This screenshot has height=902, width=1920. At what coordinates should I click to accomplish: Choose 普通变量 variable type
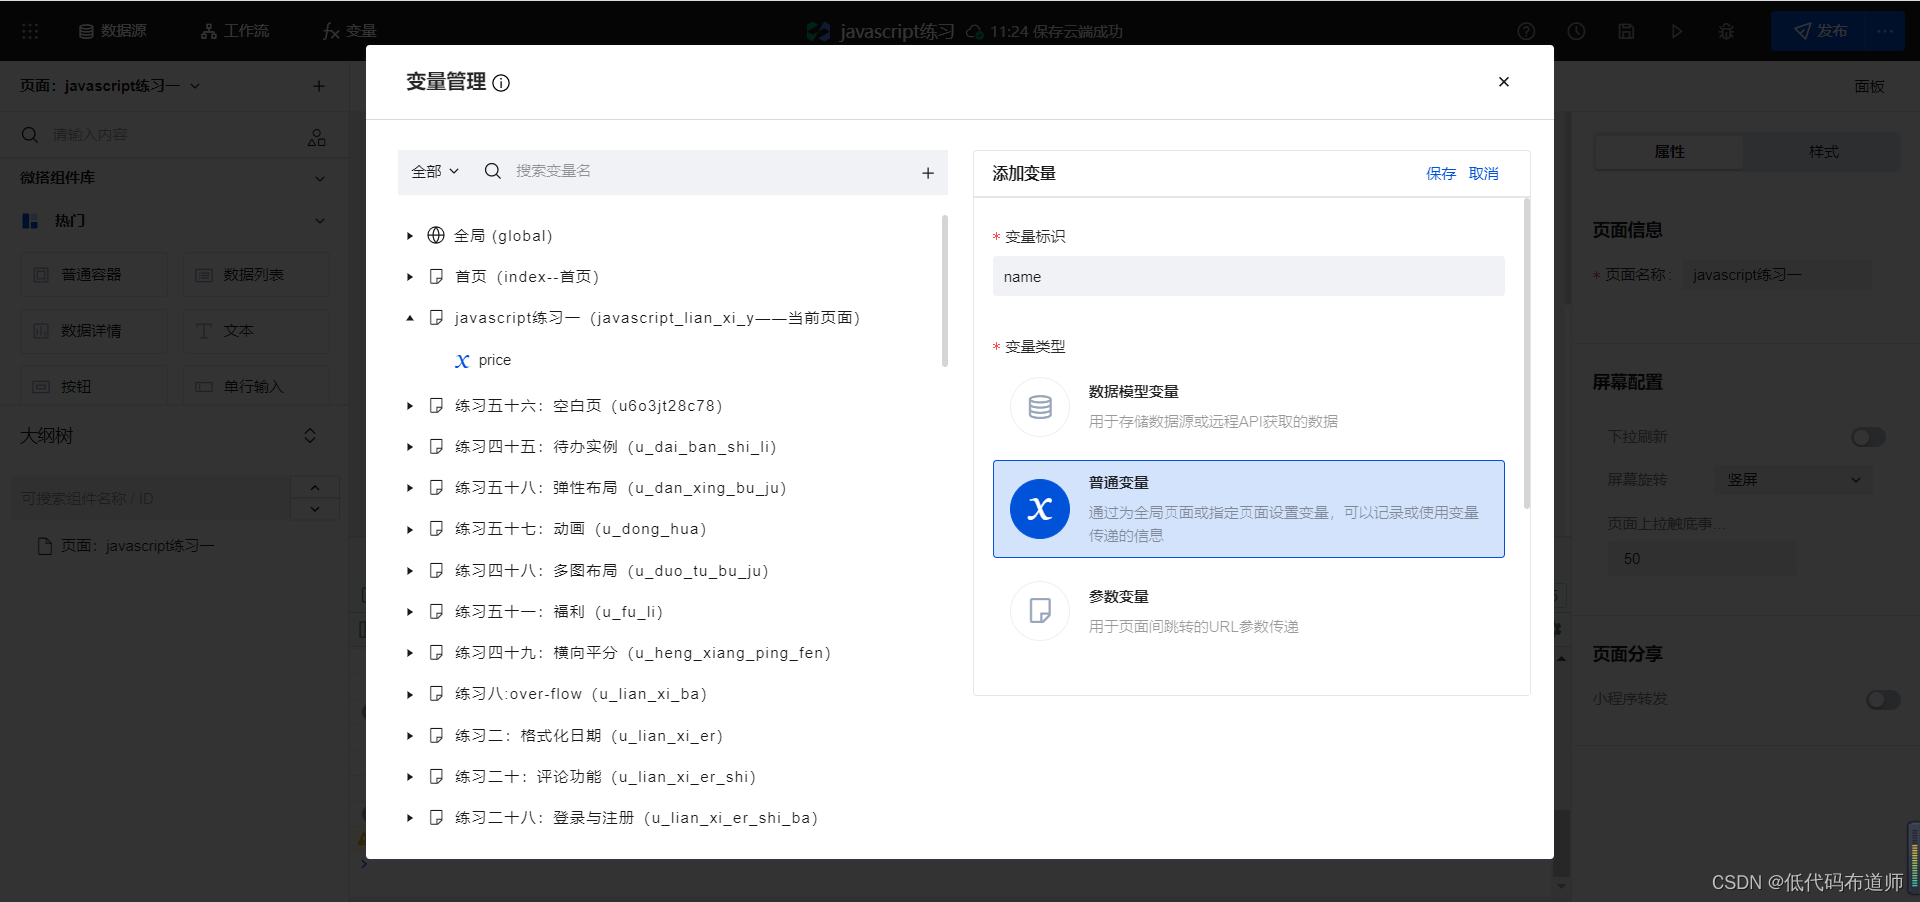click(1248, 509)
